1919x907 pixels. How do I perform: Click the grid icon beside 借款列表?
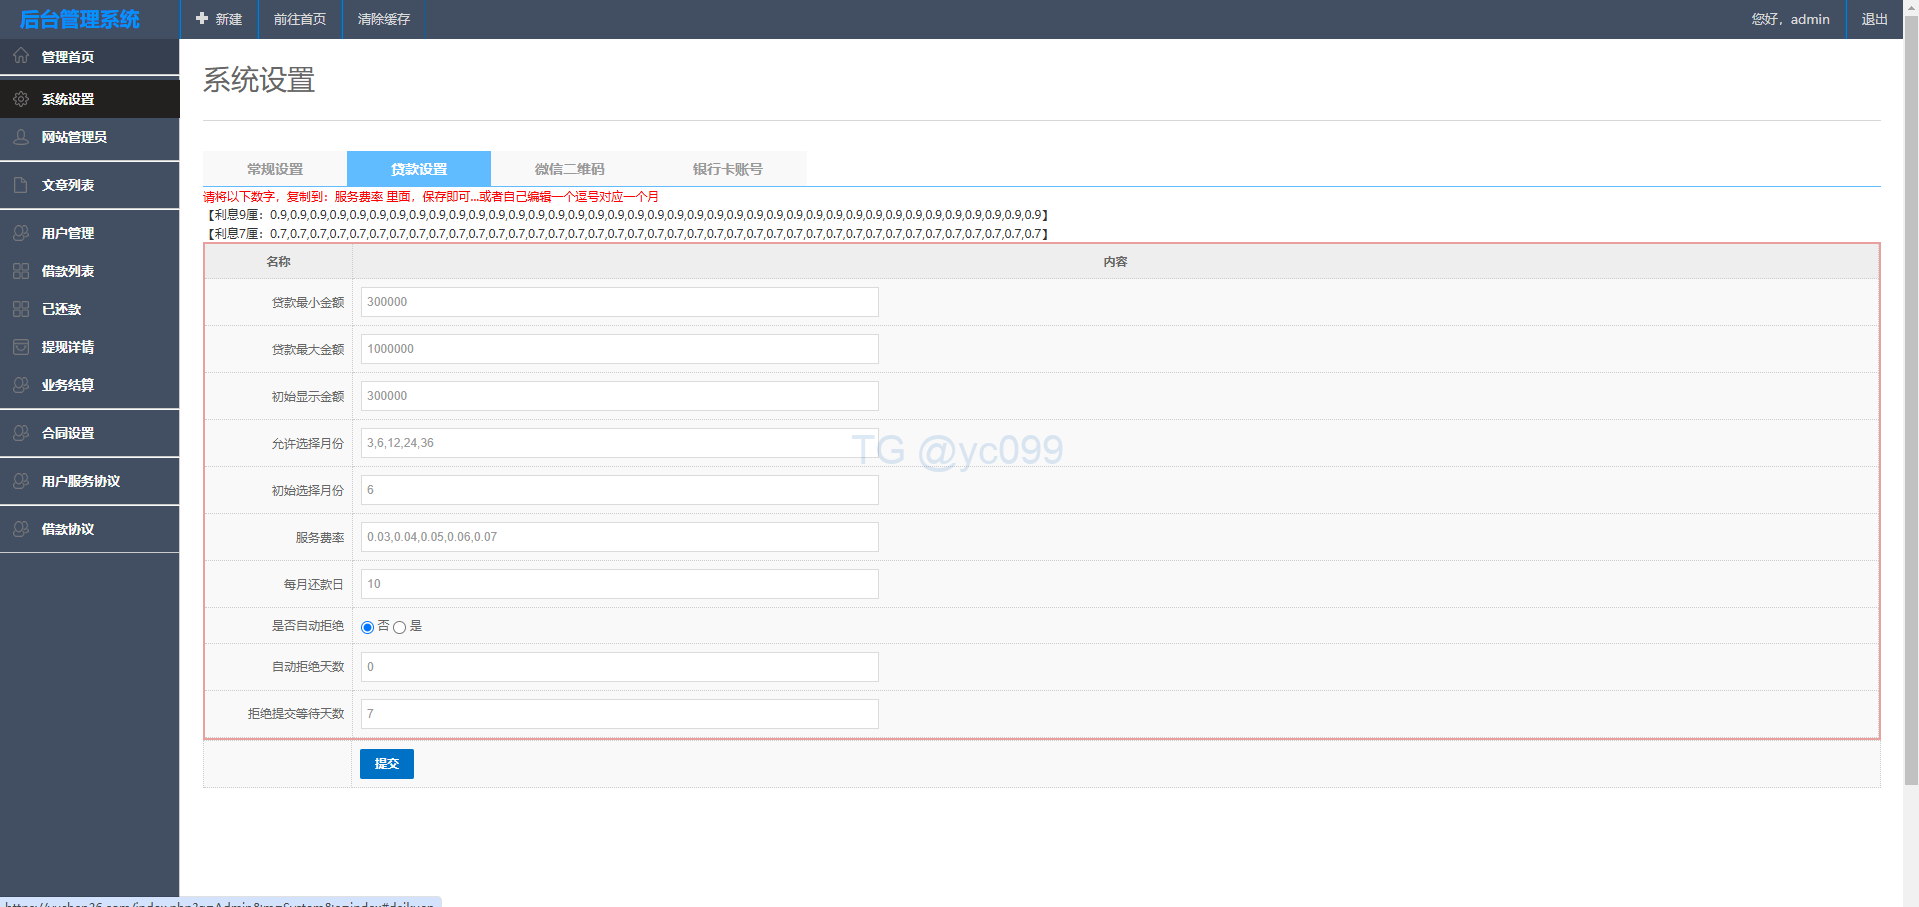[x=21, y=271]
